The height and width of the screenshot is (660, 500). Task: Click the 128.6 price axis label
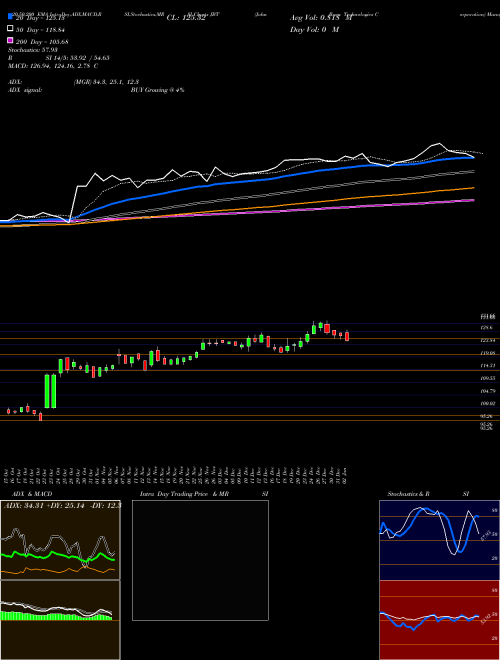[487, 327]
